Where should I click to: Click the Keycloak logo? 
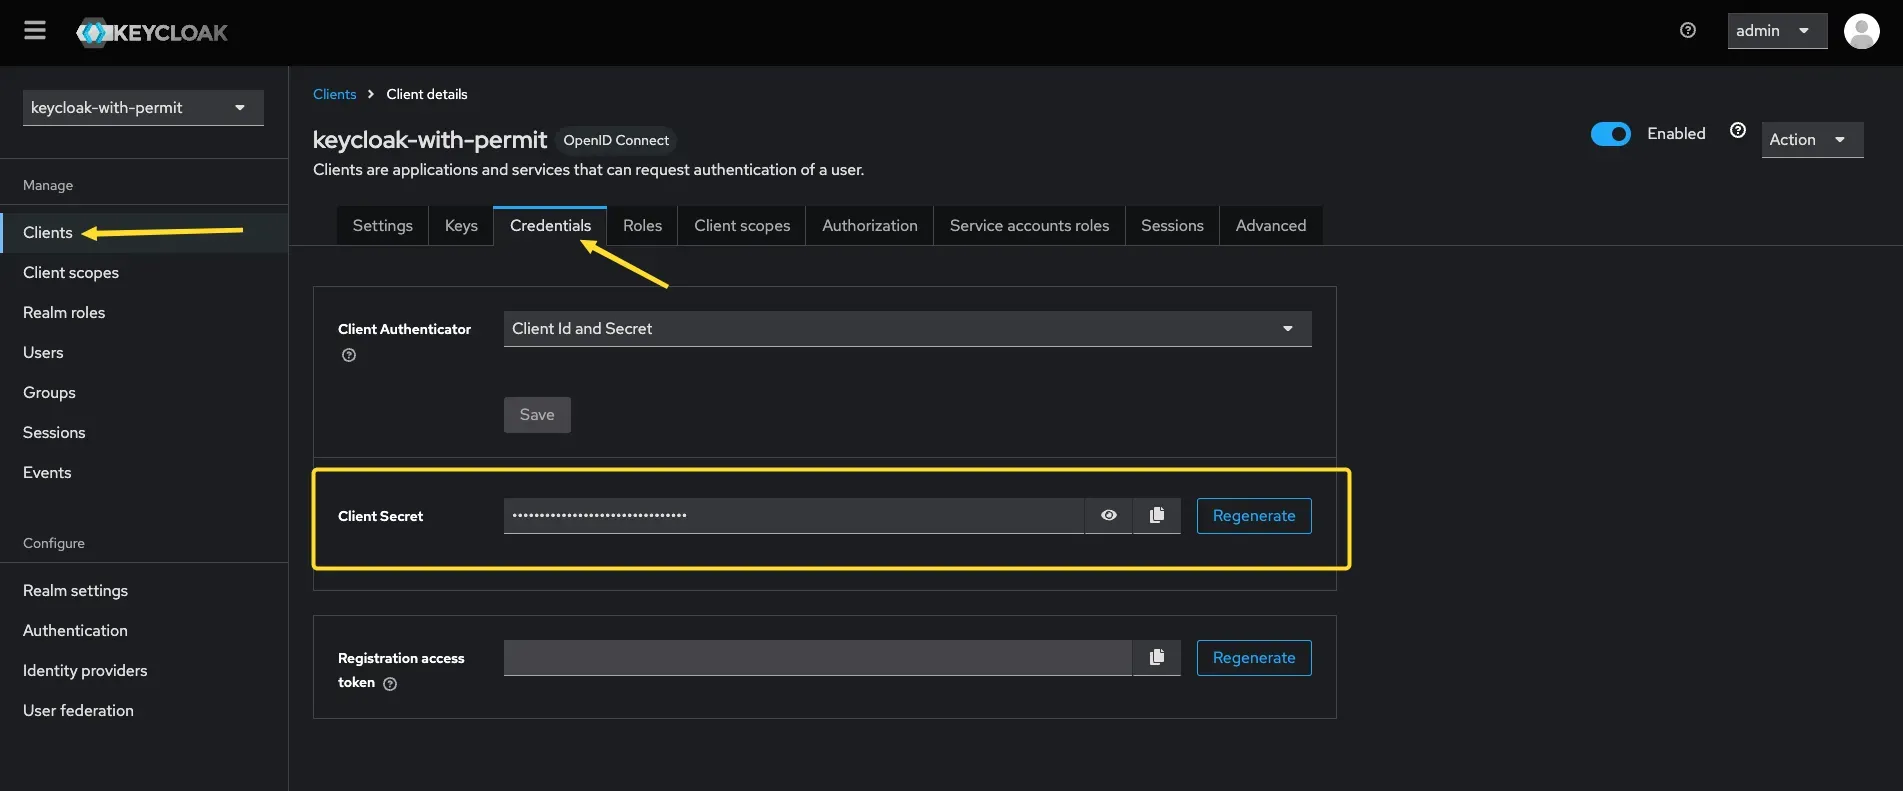[x=152, y=32]
